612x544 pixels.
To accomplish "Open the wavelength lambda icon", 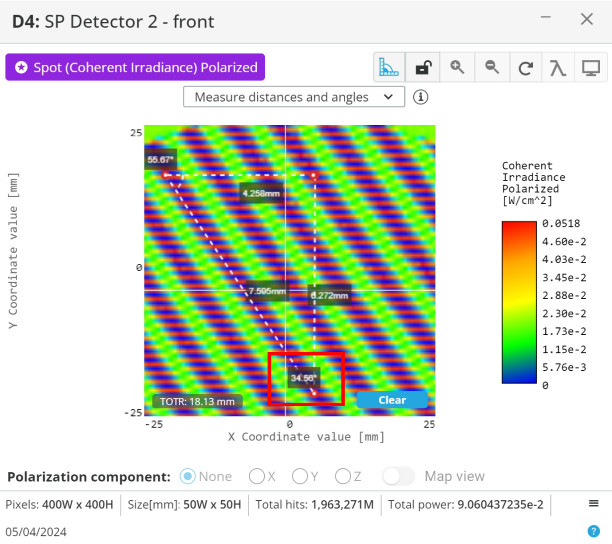I will tap(558, 68).
